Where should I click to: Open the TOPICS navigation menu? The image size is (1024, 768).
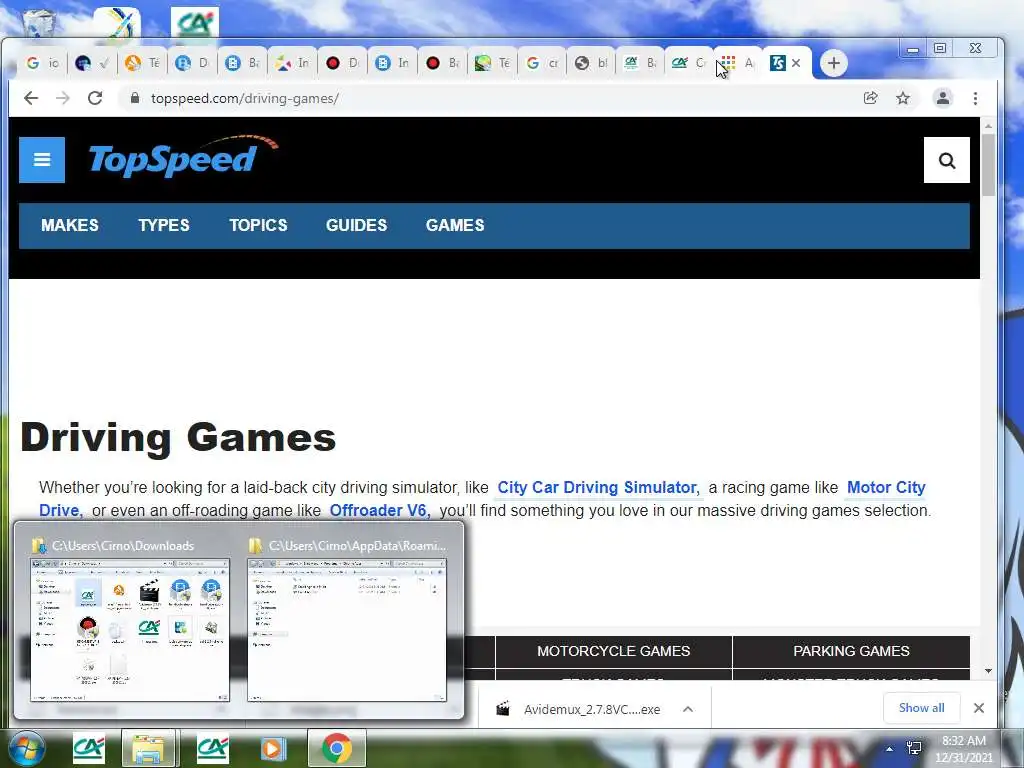click(258, 225)
